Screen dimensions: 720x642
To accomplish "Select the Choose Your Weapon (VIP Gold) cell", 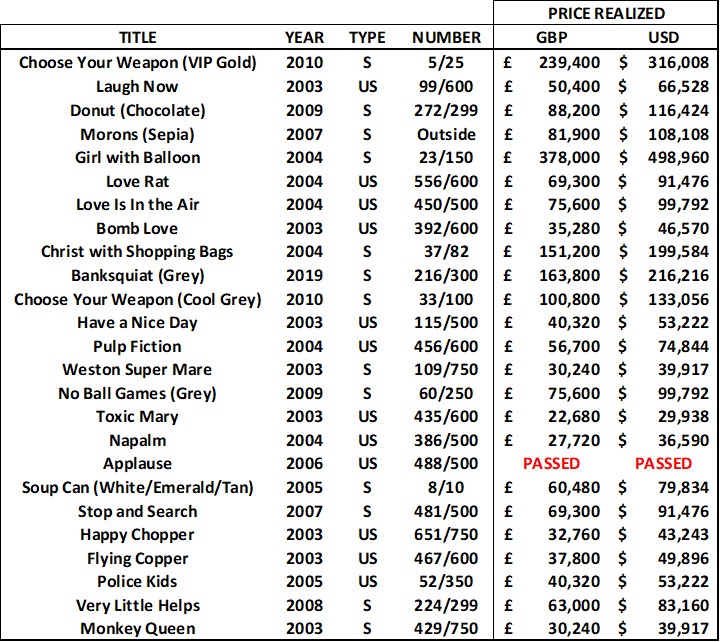I will [138, 62].
